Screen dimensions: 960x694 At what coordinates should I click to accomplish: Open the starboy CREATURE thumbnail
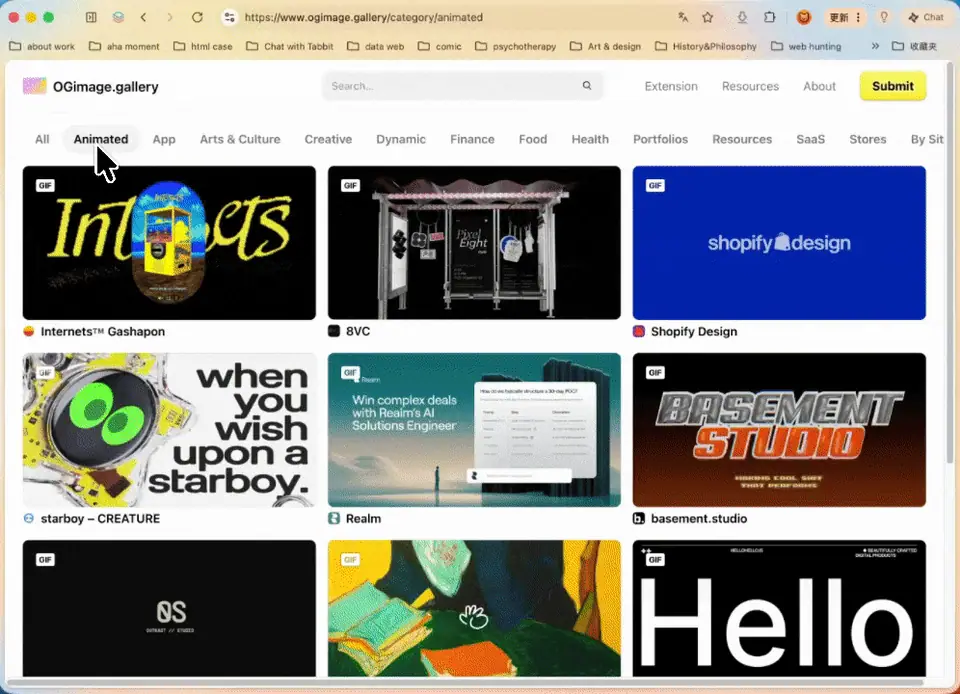(169, 430)
